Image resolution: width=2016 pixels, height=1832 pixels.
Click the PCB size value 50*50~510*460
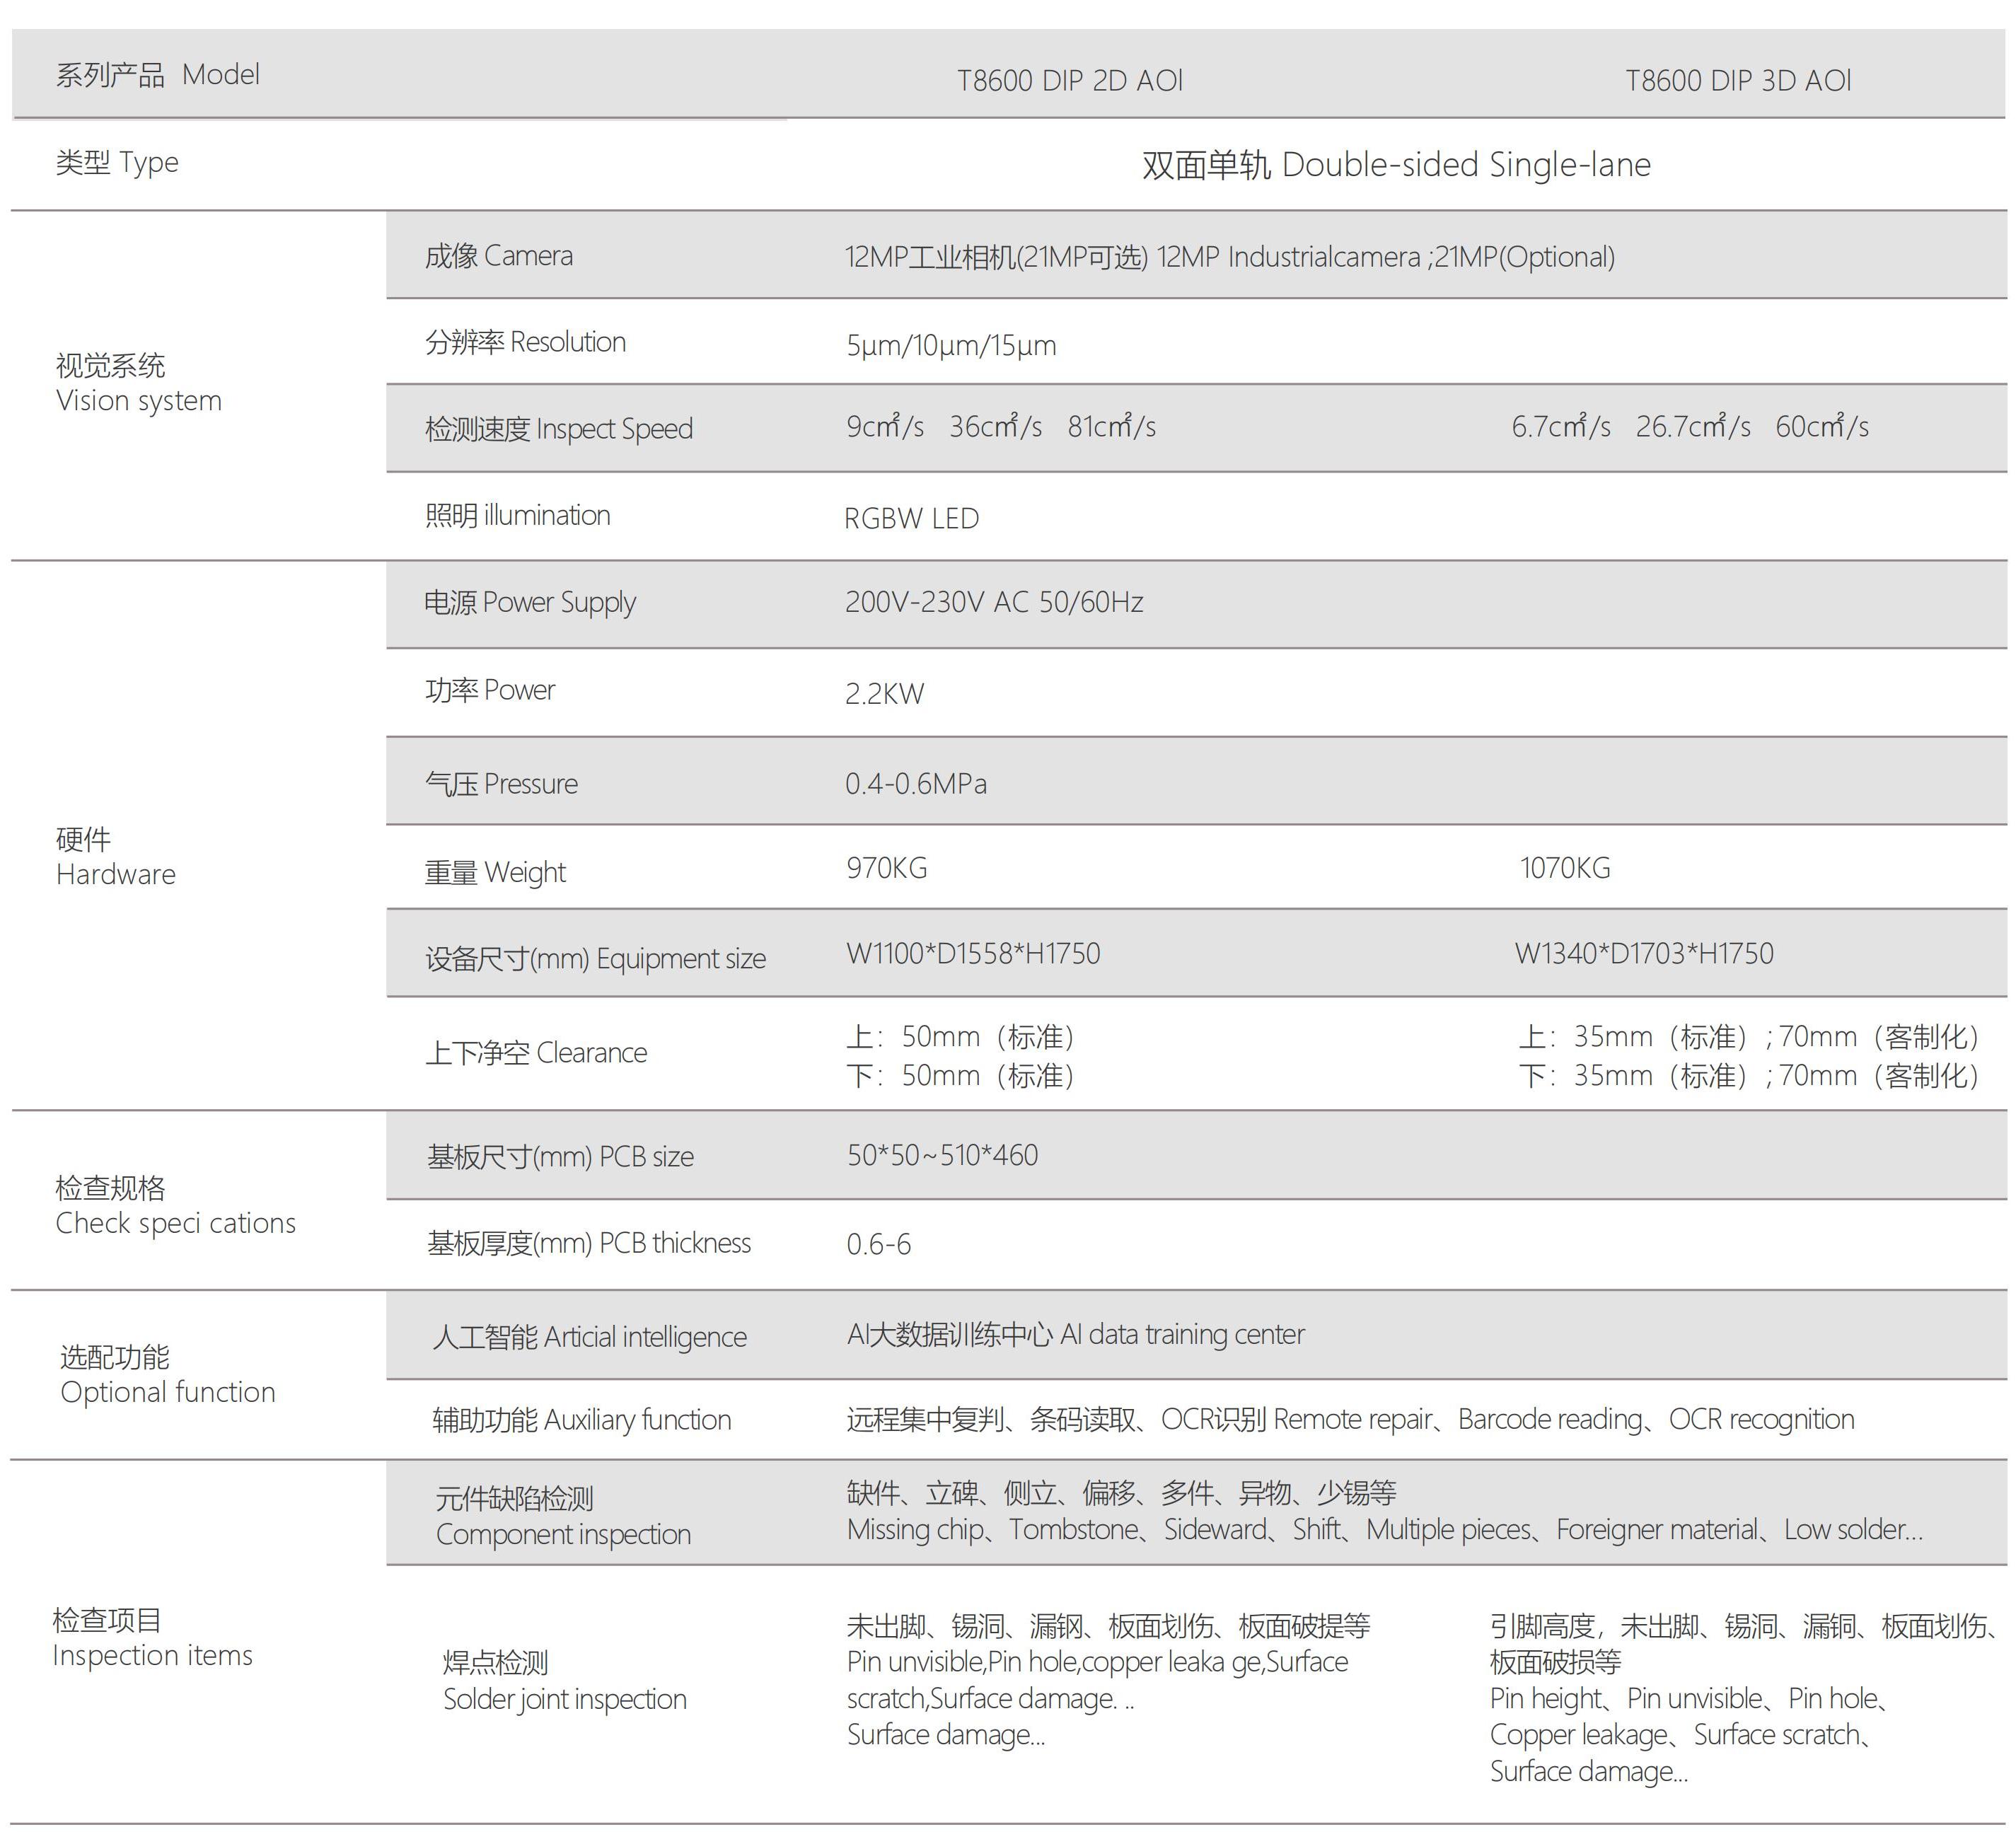pos(942,1156)
